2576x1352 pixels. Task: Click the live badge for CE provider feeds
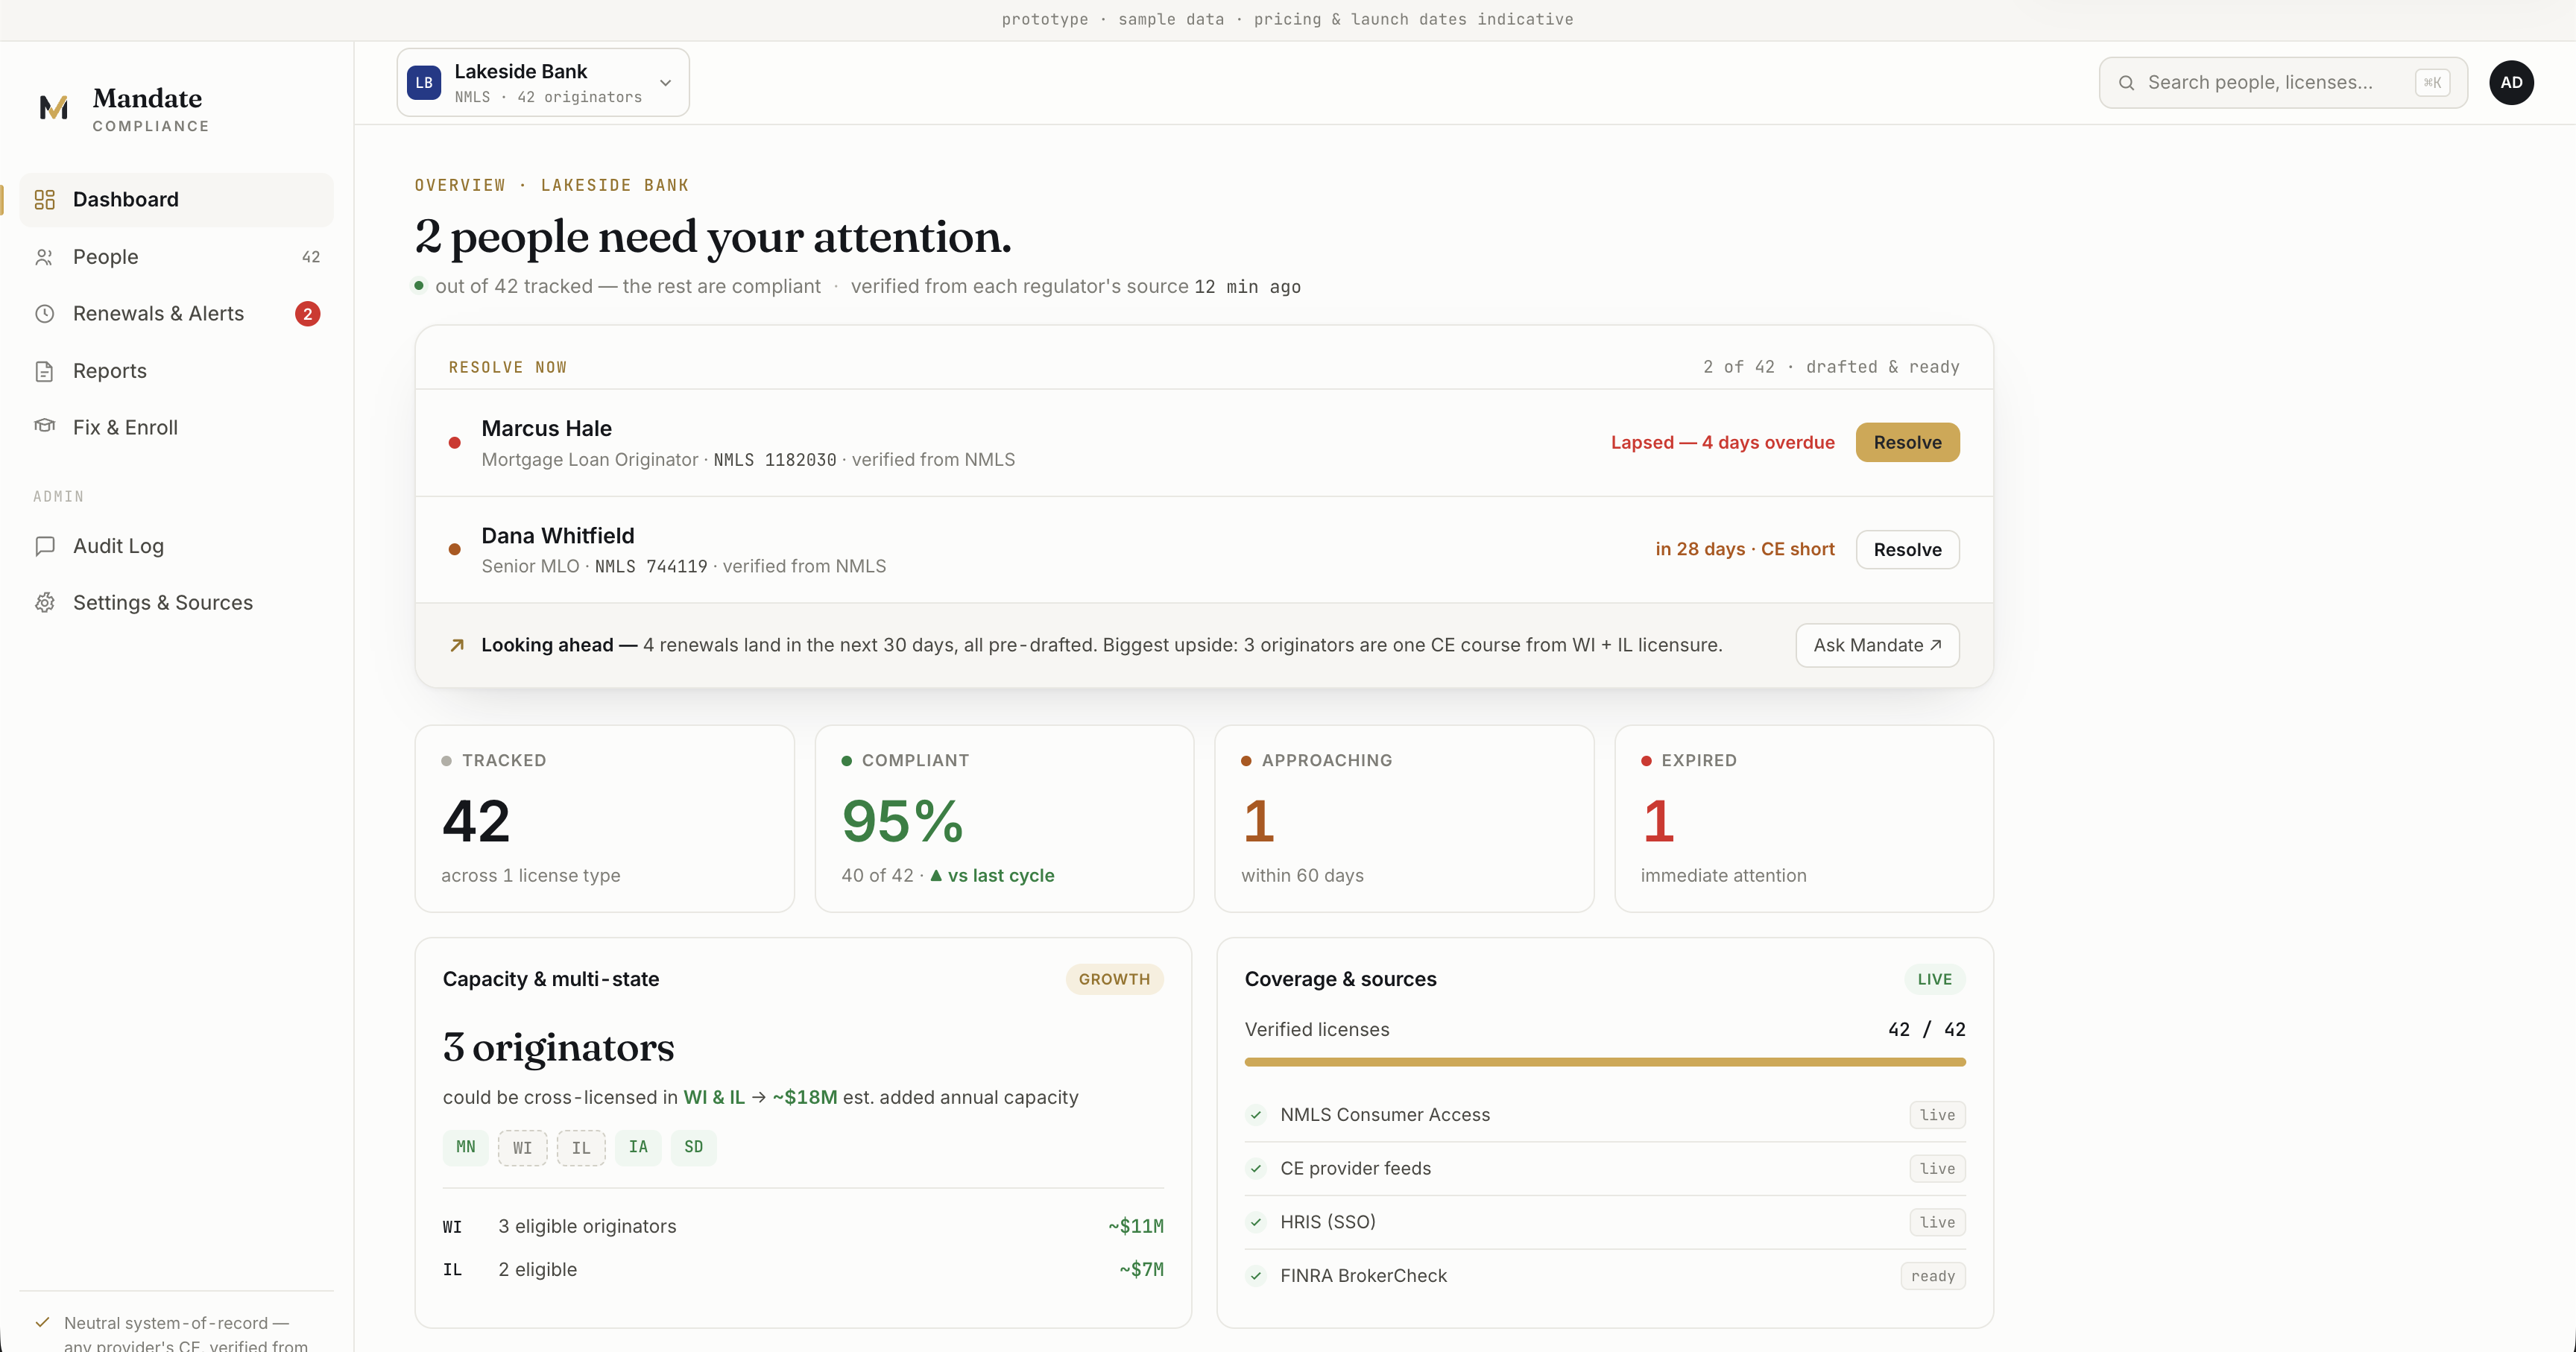coord(1937,1169)
